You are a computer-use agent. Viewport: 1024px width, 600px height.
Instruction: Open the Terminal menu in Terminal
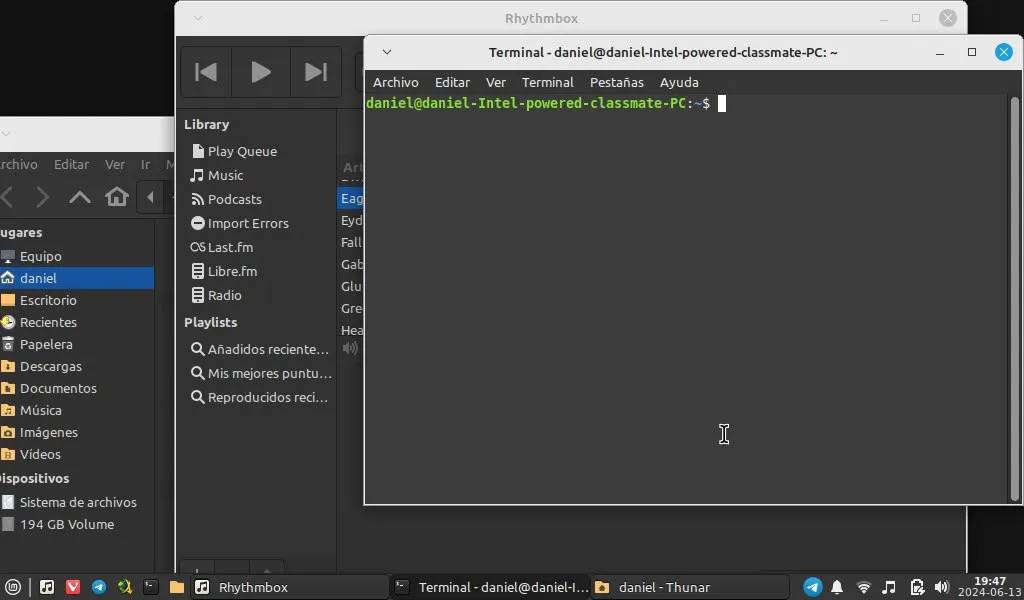547,83
